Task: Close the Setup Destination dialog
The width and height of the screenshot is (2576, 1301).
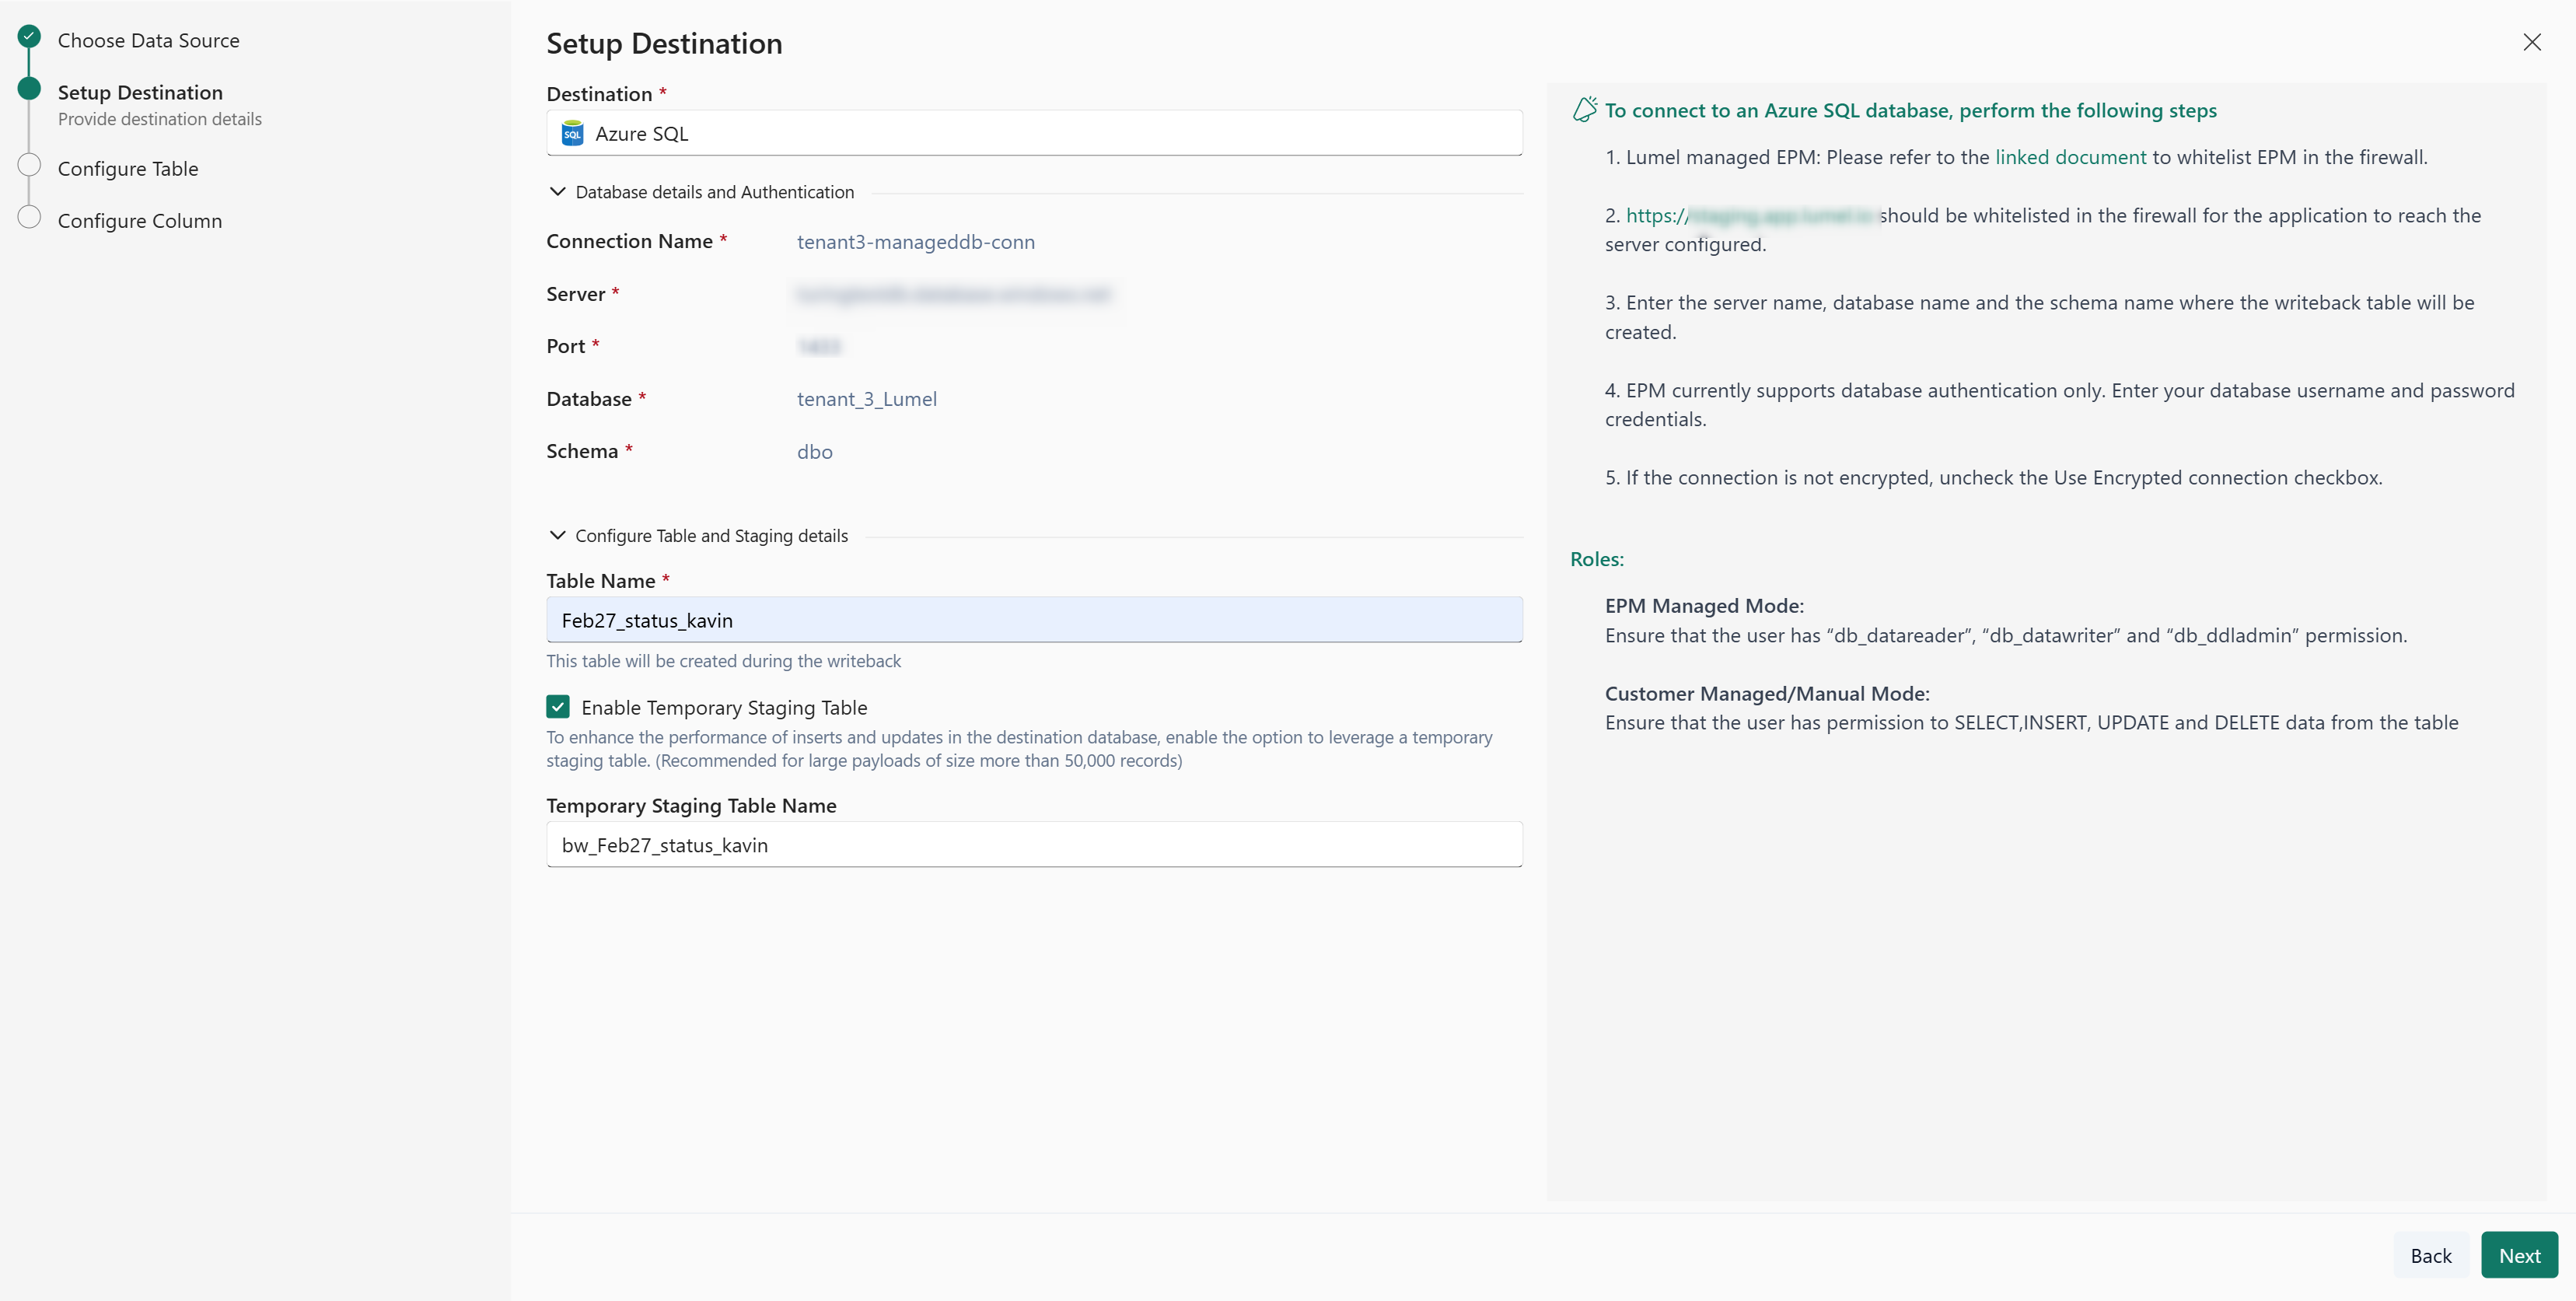Action: click(x=2531, y=42)
